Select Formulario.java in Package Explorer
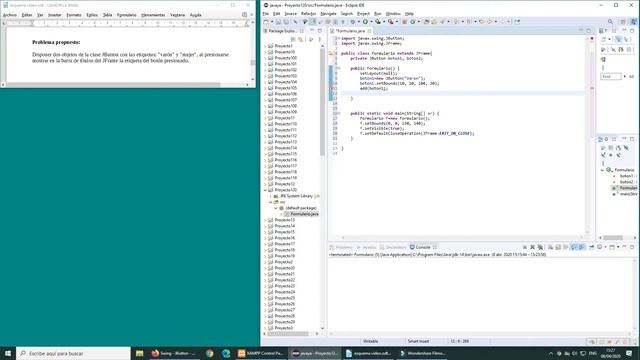640x360 pixels. [304, 214]
